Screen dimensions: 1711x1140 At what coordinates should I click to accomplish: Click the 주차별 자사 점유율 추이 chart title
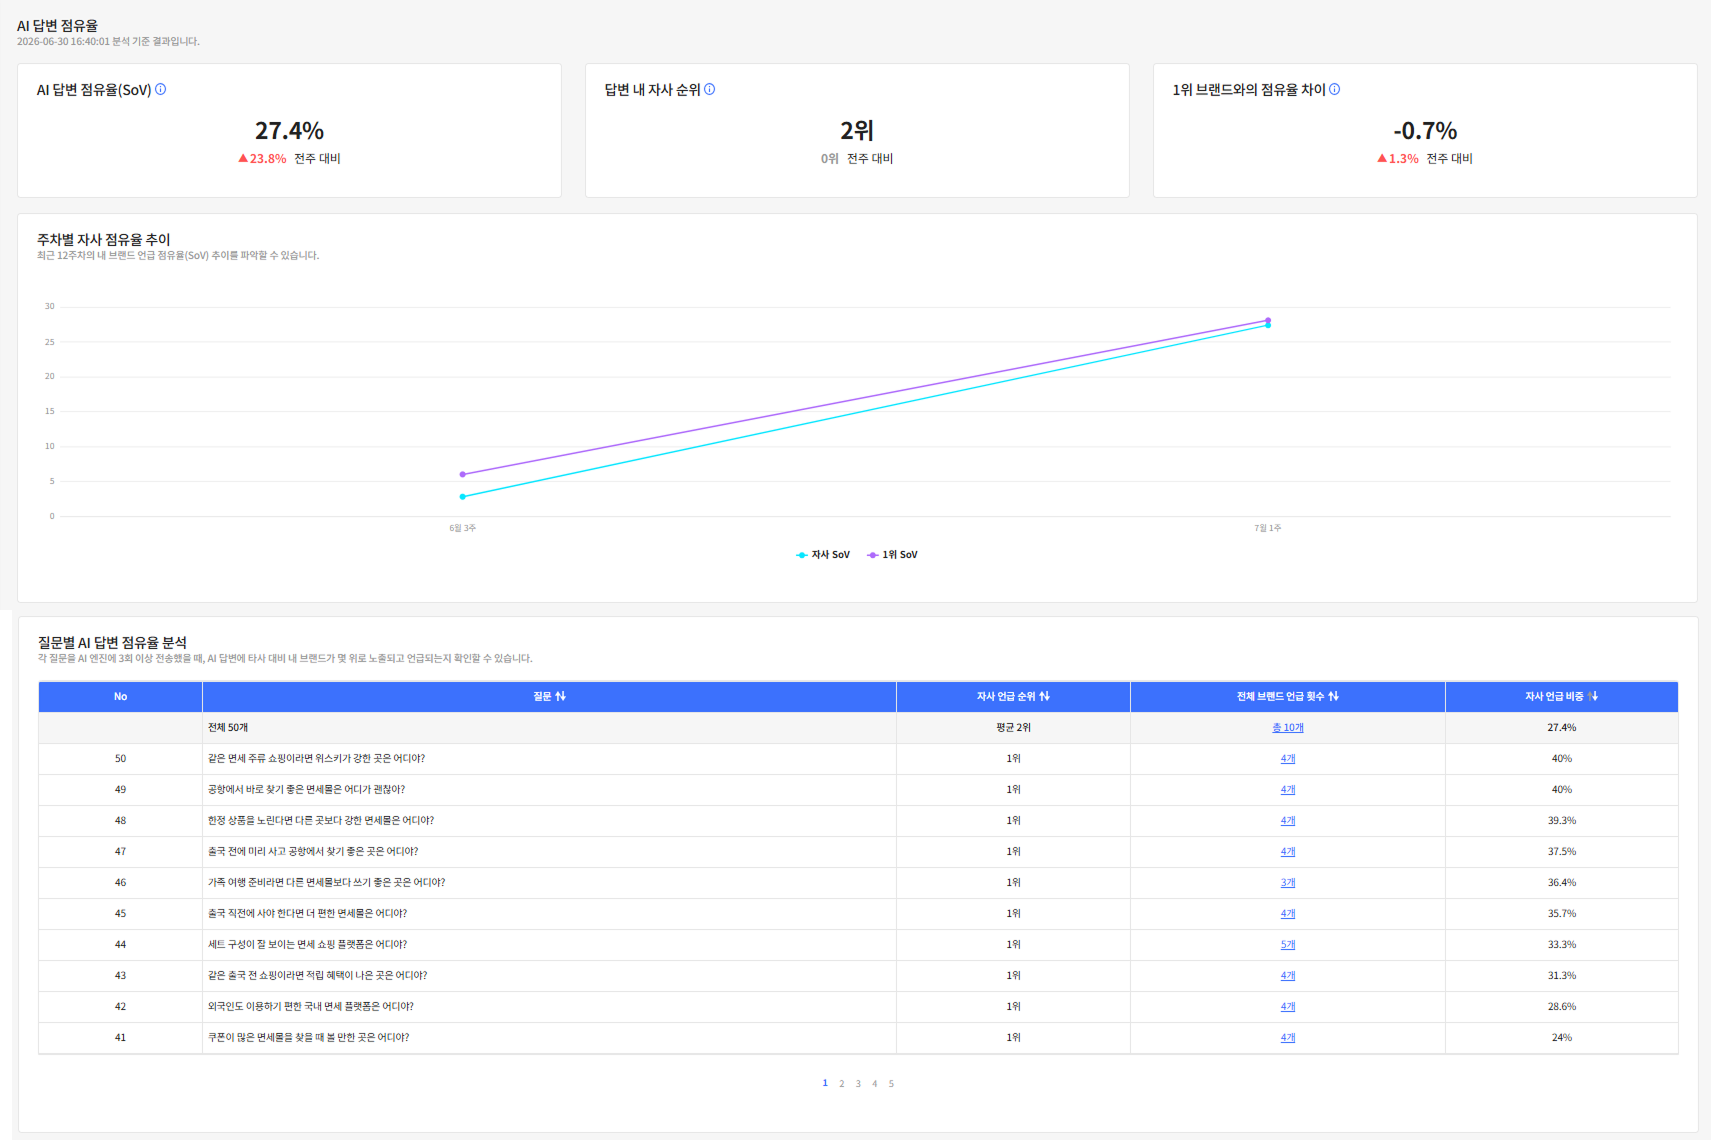(104, 240)
